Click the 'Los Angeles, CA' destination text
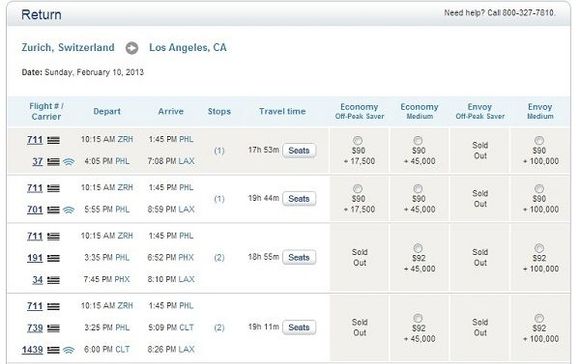The width and height of the screenshot is (580, 364). point(188,48)
